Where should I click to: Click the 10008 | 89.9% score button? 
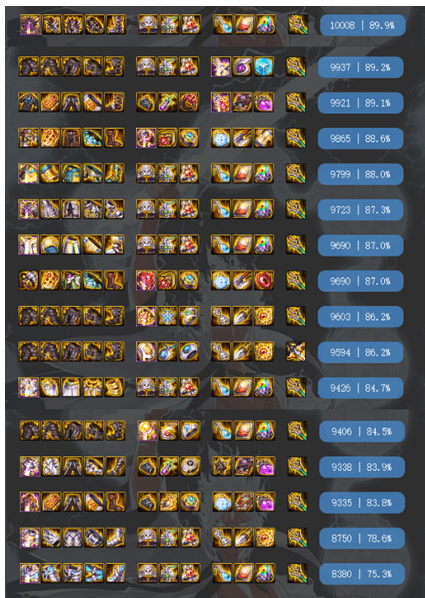pos(362,26)
